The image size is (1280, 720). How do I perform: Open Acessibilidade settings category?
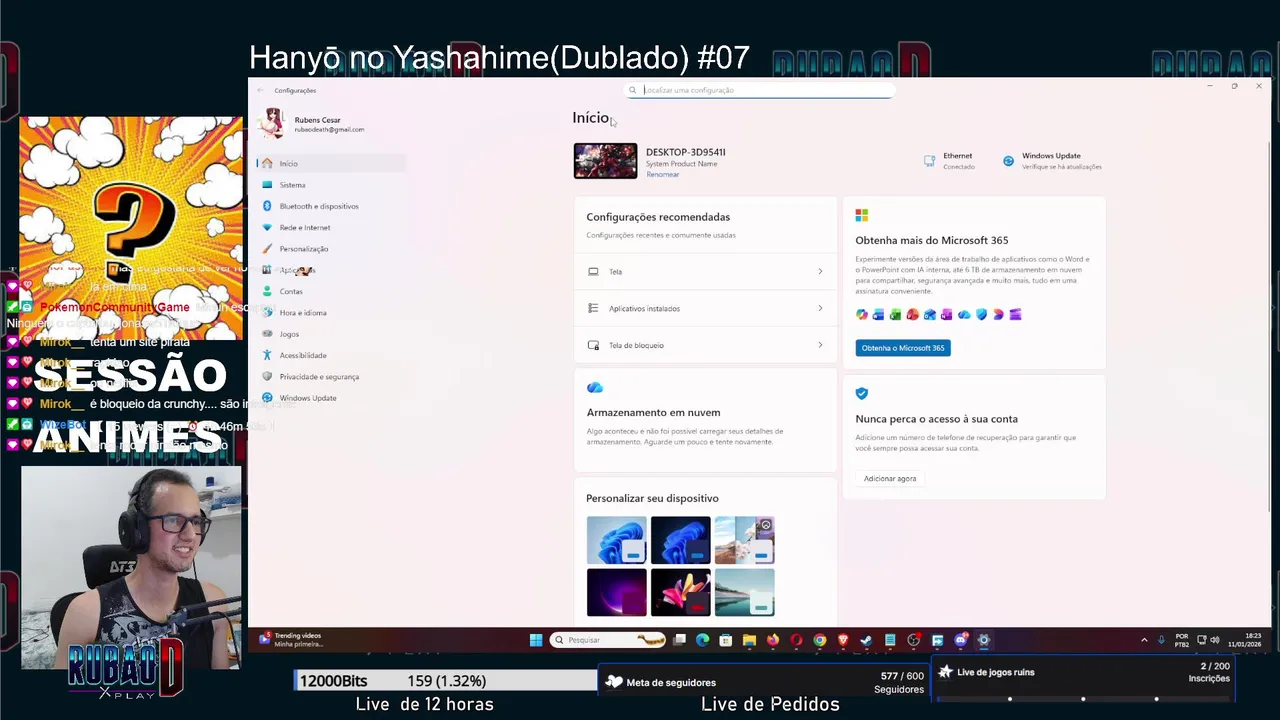(331, 355)
